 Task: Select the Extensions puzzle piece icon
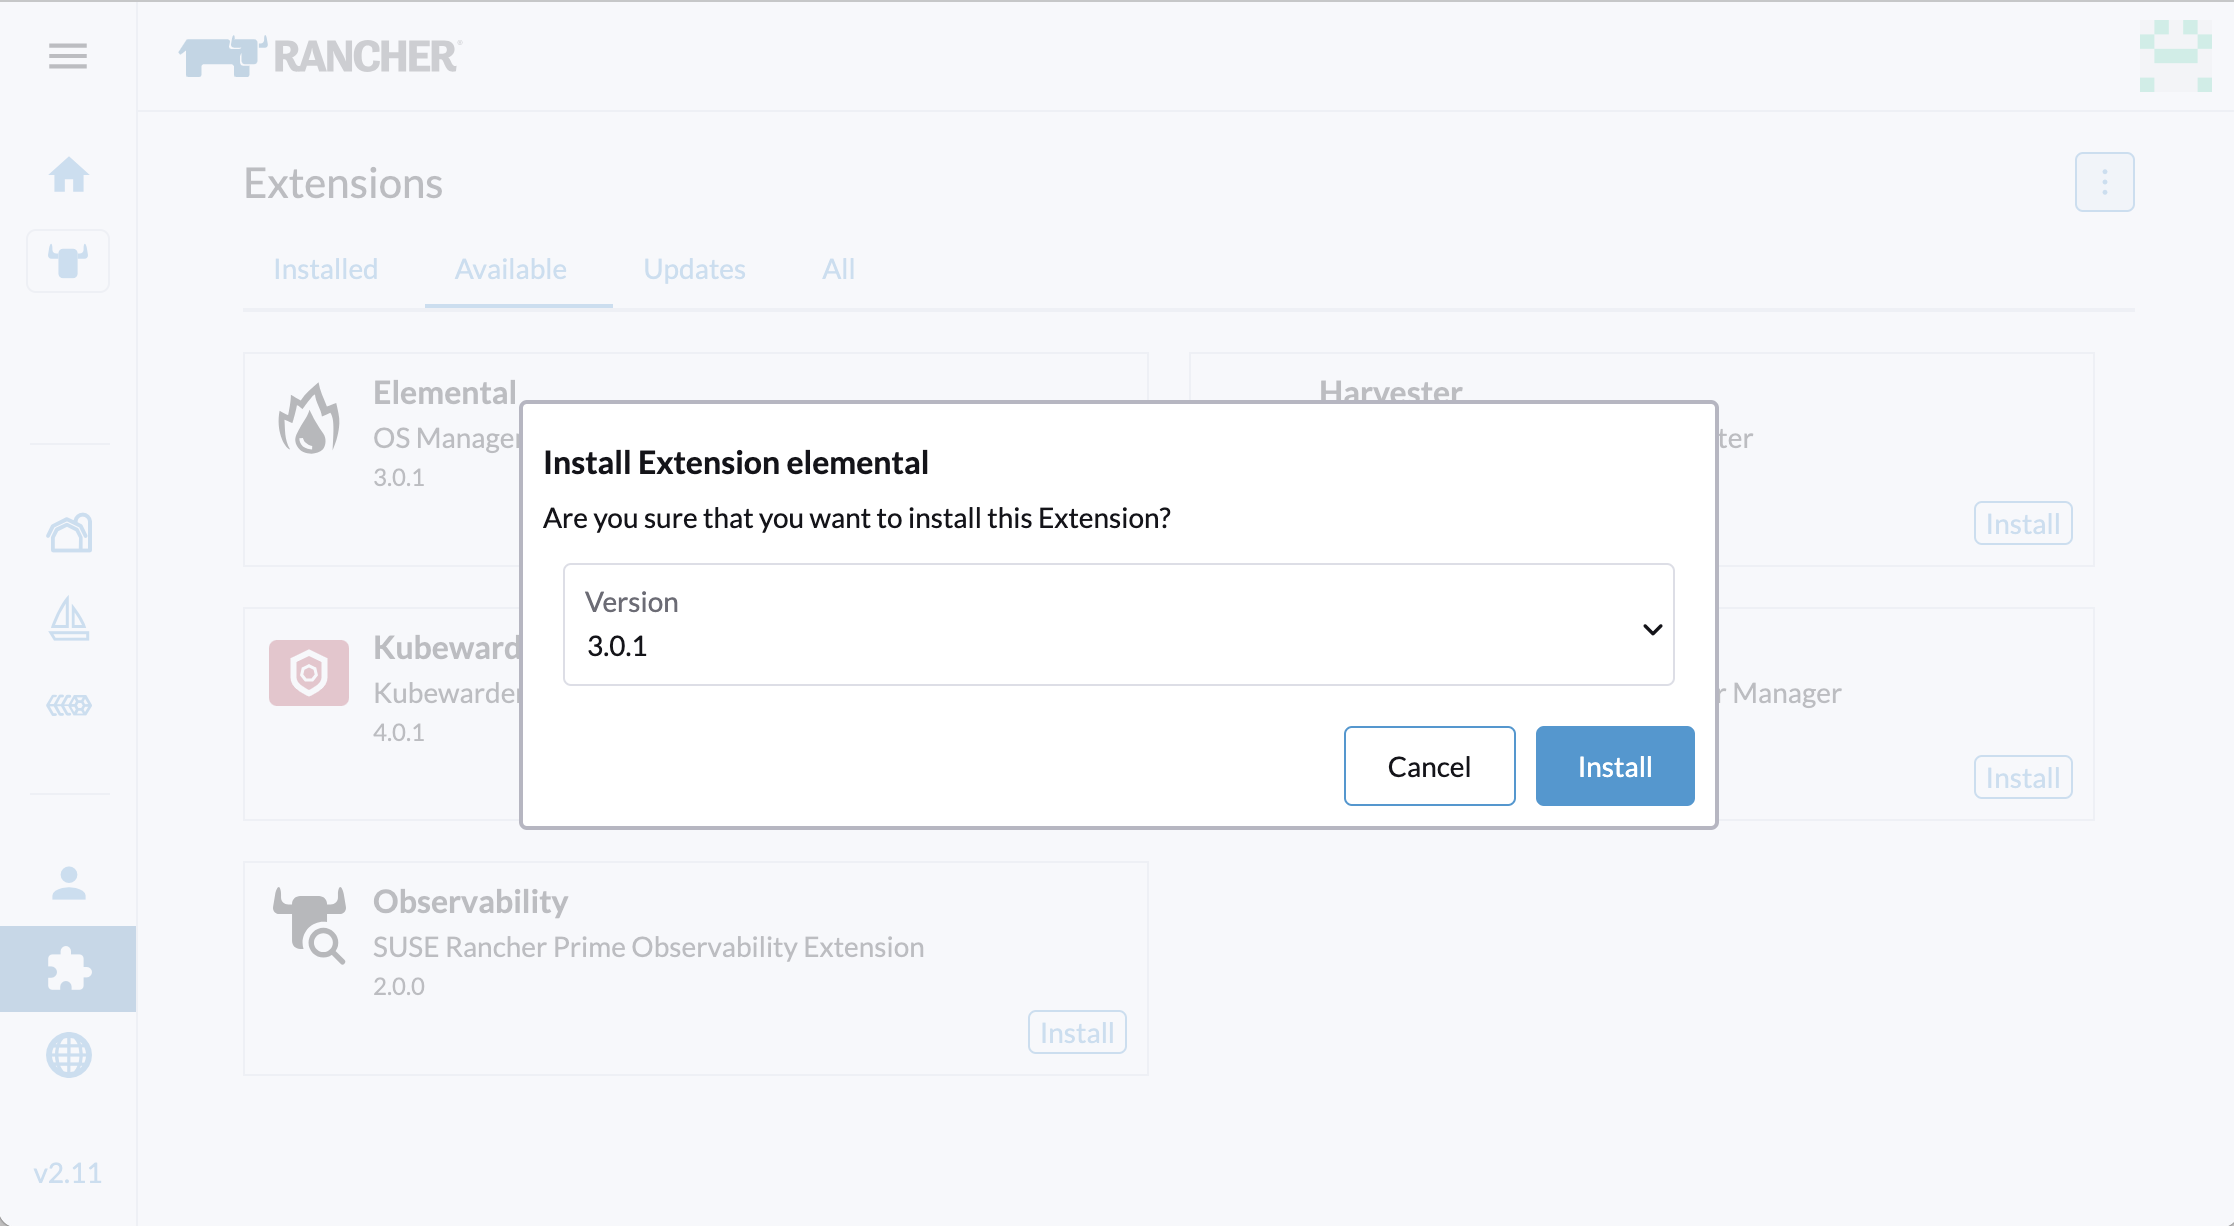pos(68,969)
